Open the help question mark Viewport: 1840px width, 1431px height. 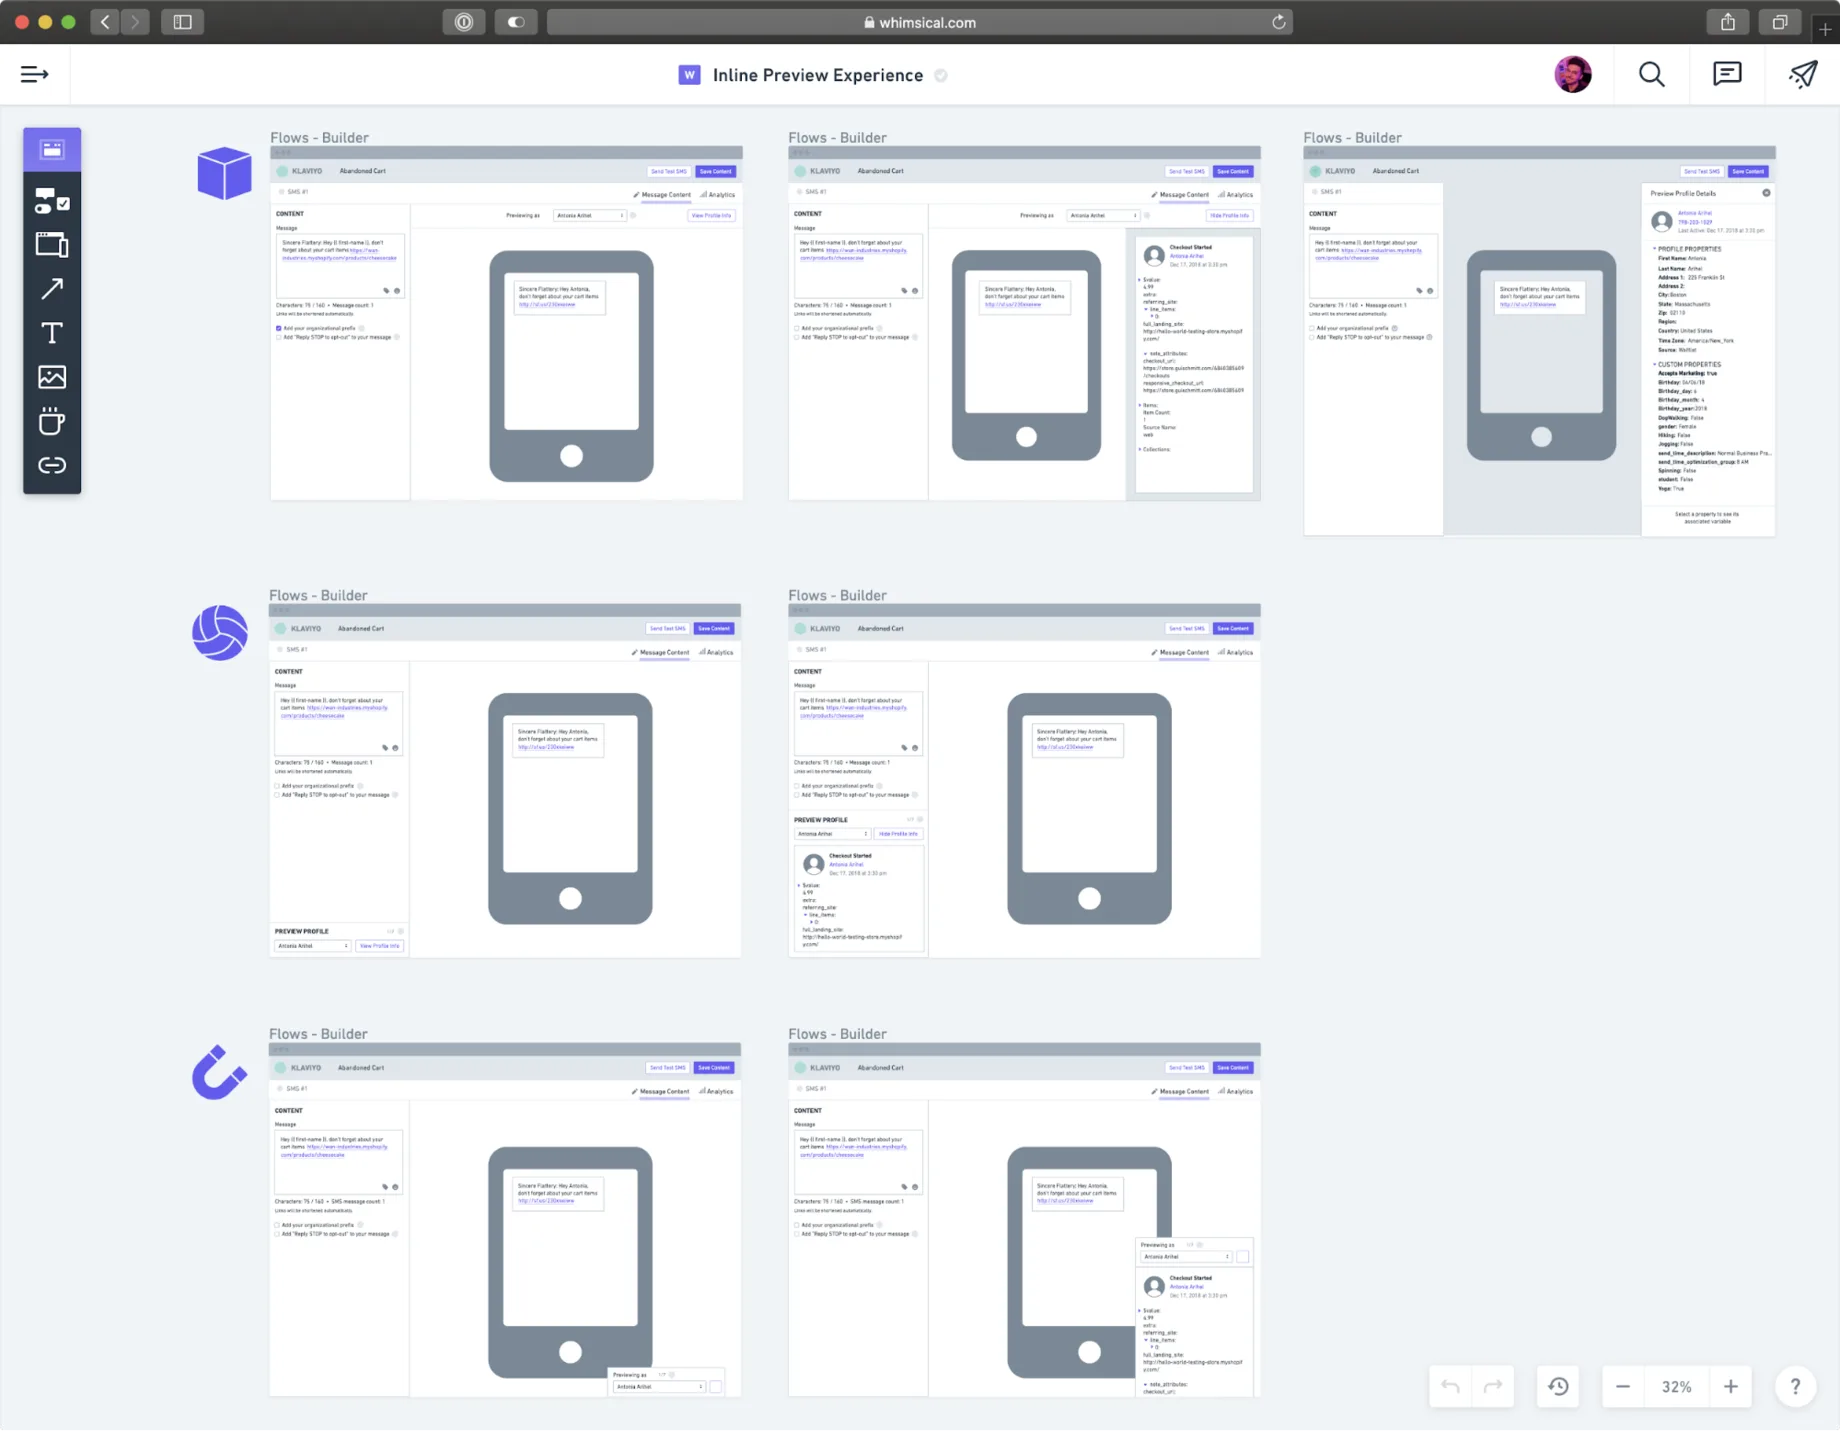(1795, 1387)
